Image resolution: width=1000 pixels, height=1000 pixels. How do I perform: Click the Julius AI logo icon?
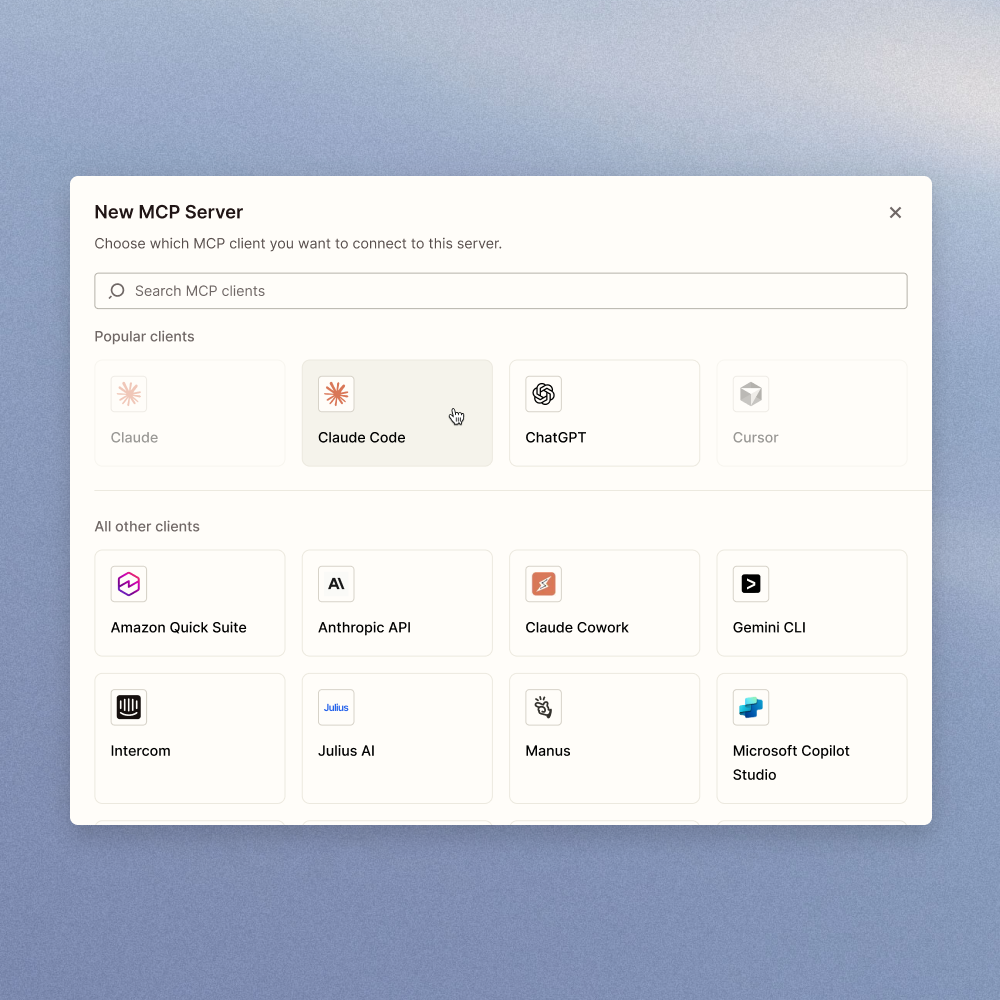coord(336,707)
